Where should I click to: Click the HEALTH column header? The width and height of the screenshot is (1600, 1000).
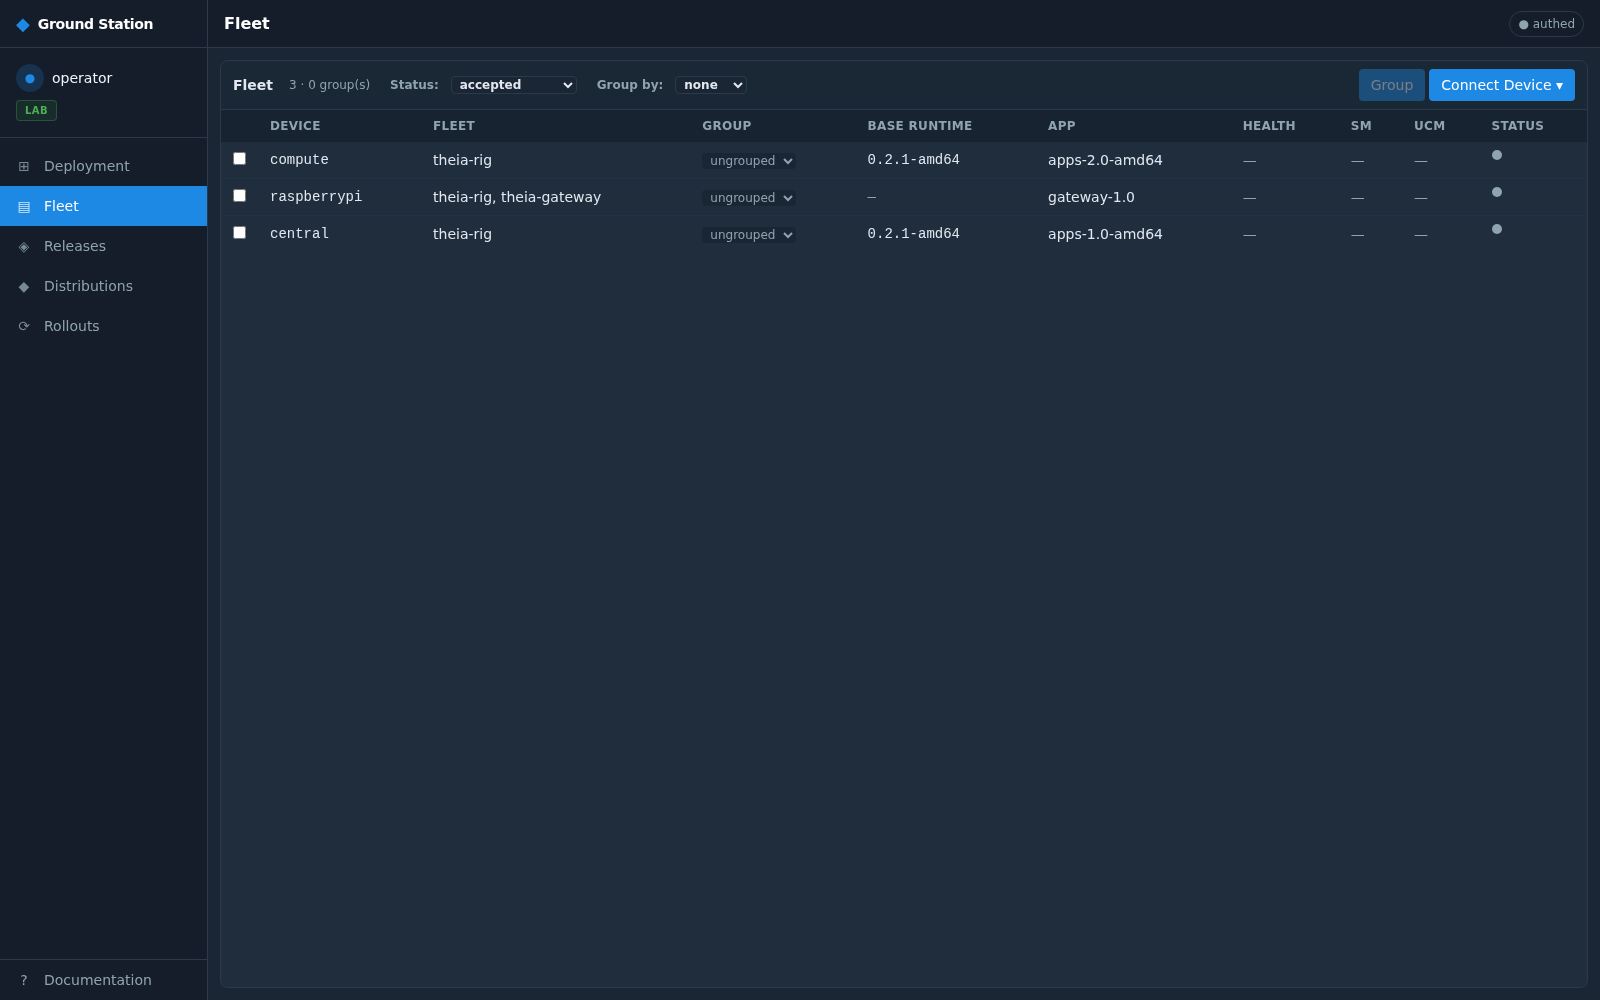point(1269,126)
